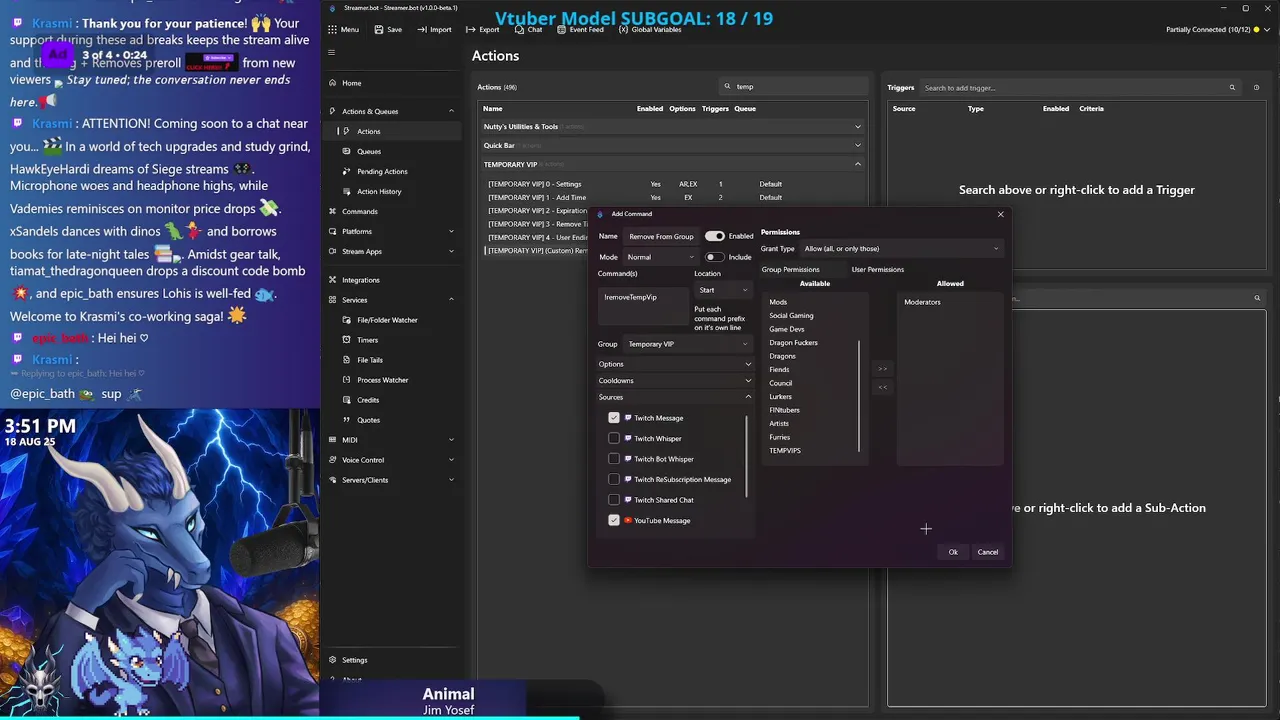The height and width of the screenshot is (720, 1280).
Task: Toggle the Enabled switch off
Action: 714,236
